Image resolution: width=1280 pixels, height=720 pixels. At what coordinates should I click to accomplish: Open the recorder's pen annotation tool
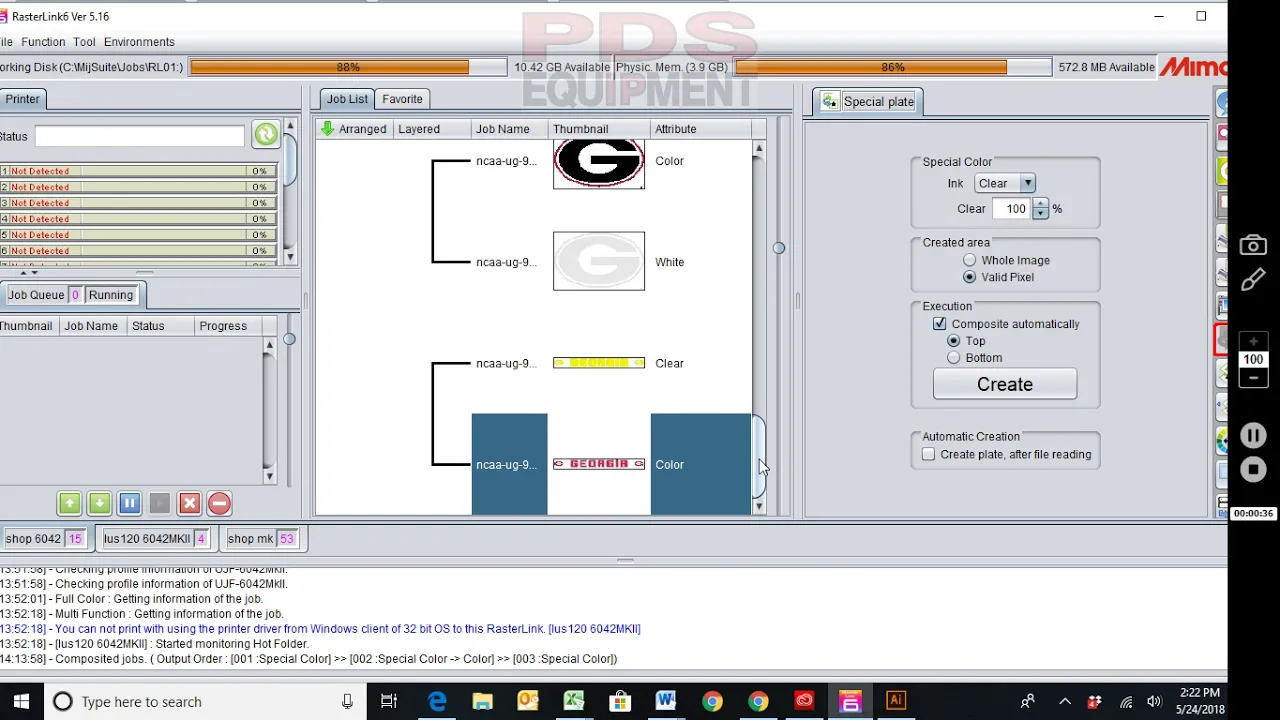point(1253,281)
